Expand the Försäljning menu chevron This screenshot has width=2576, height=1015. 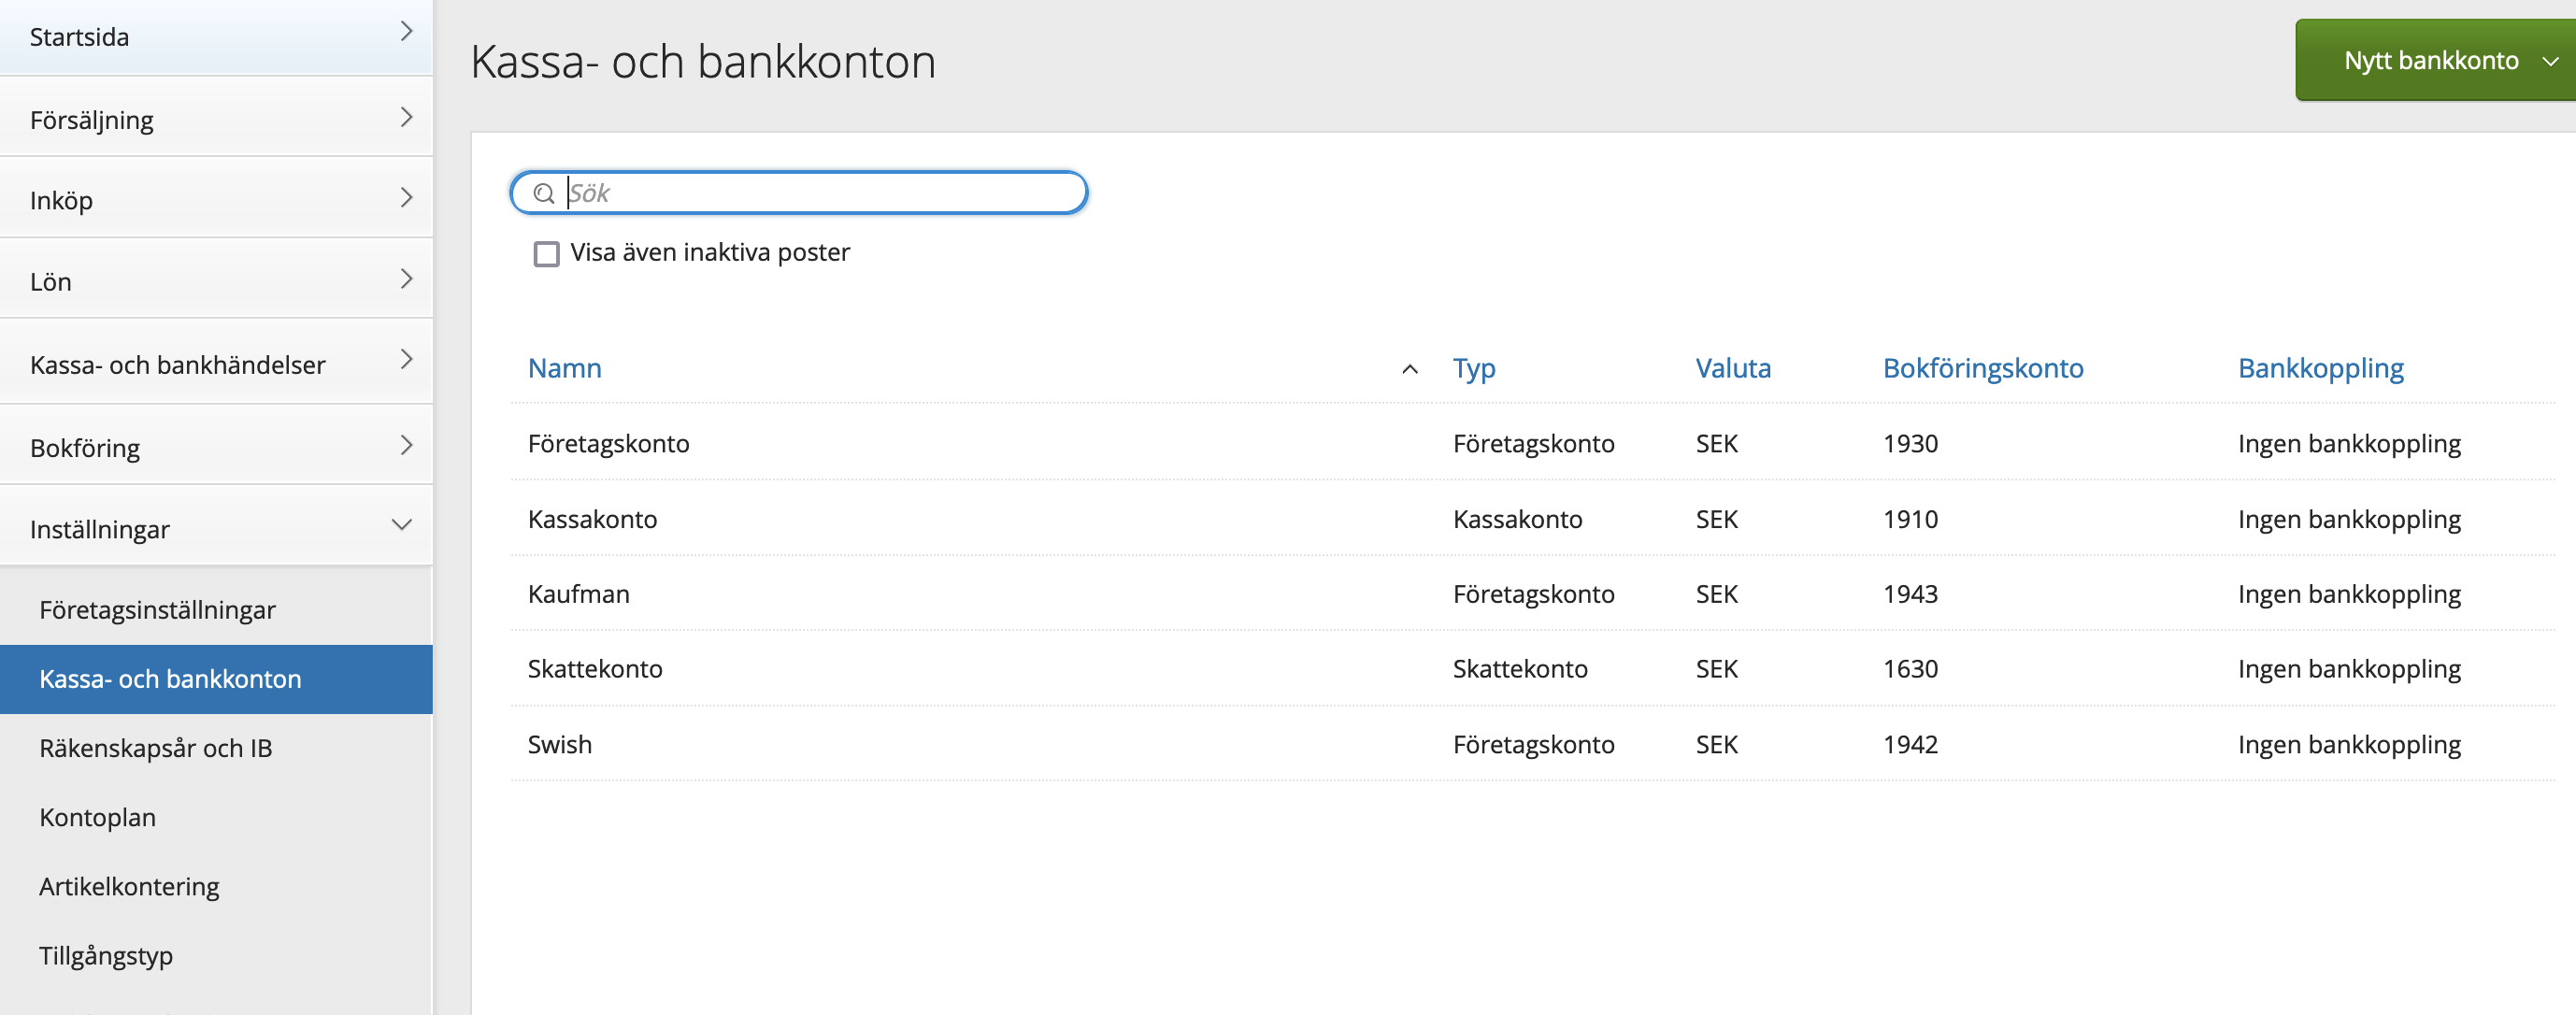coord(406,117)
